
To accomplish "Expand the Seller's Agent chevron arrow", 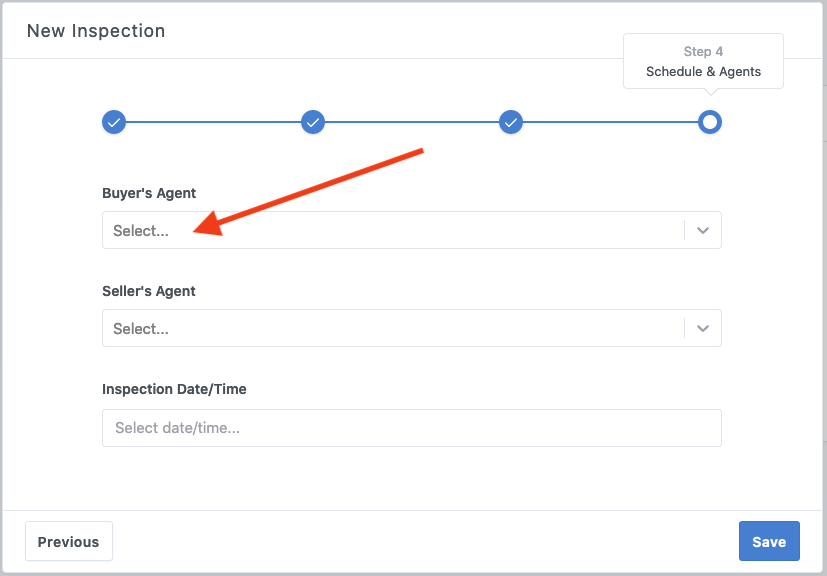I will [x=703, y=328].
